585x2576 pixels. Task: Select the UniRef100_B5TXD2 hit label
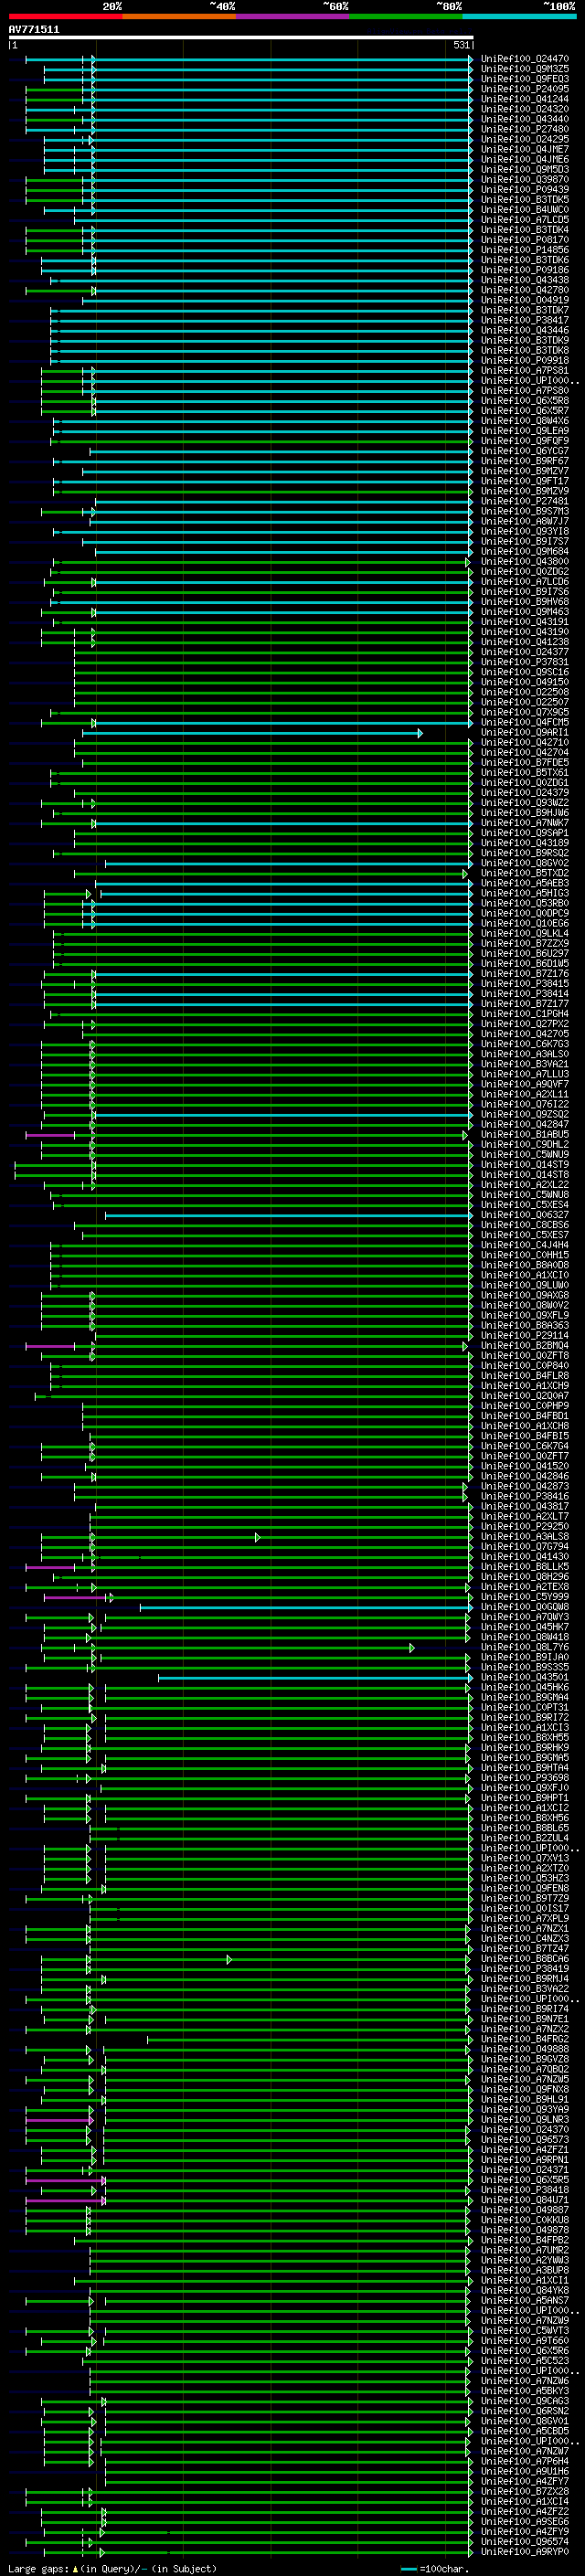pos(525,873)
